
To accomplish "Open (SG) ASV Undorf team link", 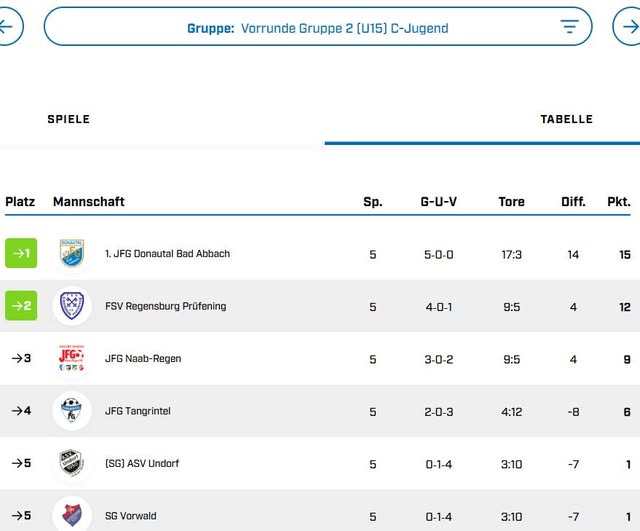I will point(142,464).
